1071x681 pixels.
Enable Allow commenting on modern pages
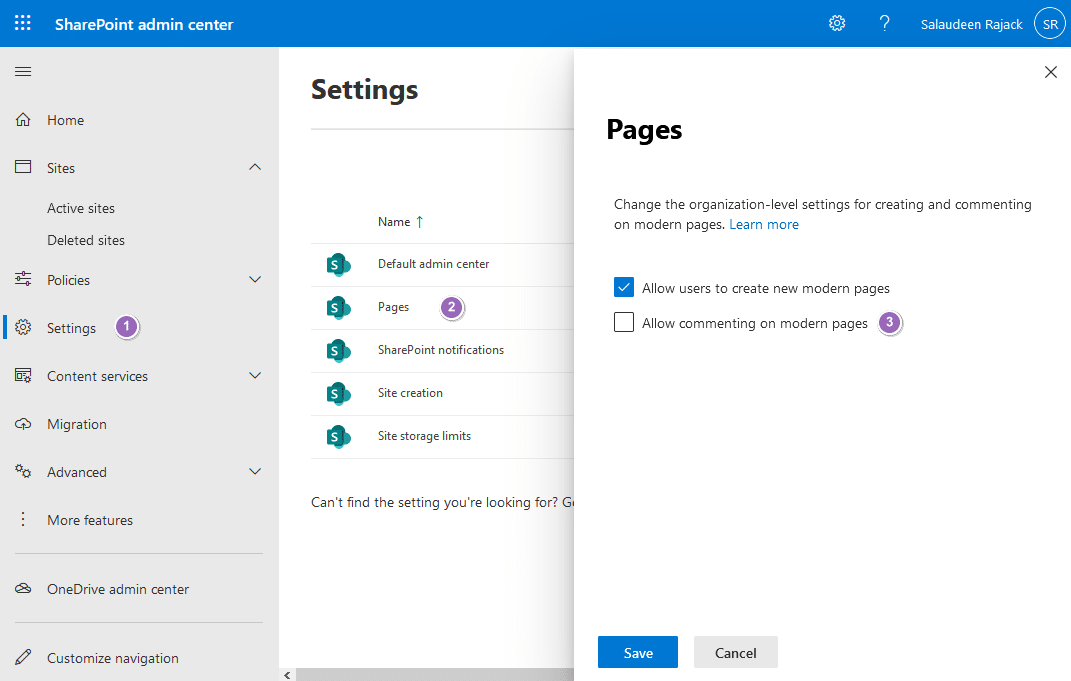(x=624, y=322)
